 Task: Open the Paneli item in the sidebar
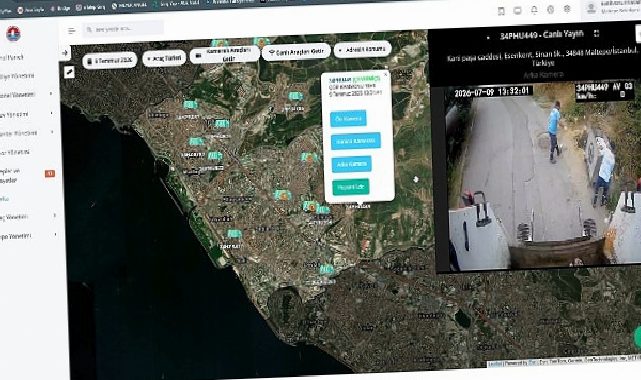pyautogui.click(x=11, y=58)
